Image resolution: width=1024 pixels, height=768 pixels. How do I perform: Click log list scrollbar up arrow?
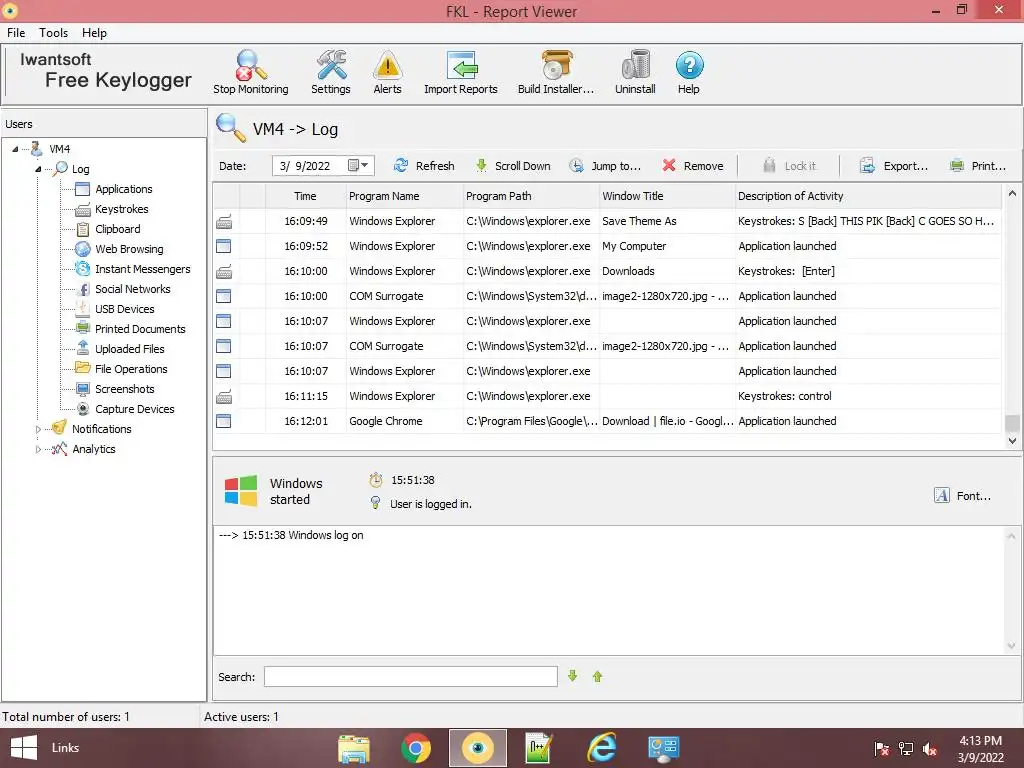point(1012,193)
